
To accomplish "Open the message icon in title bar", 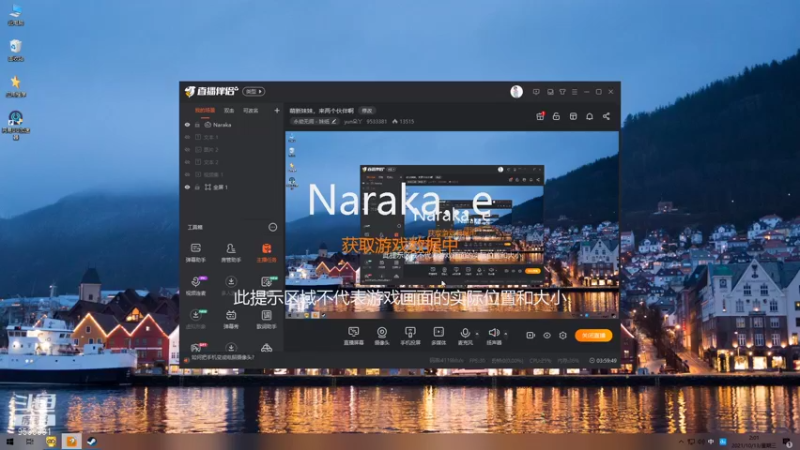I will [x=536, y=92].
